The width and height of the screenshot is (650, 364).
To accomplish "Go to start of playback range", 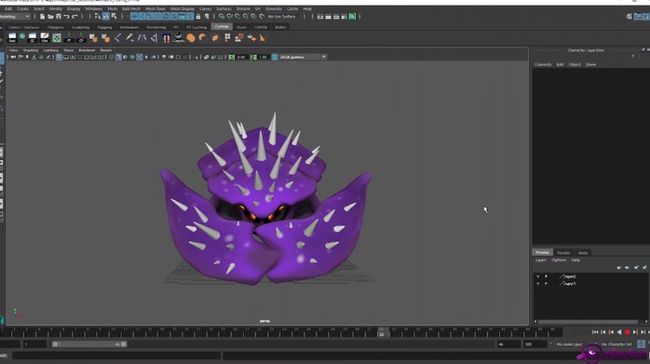I will tap(595, 332).
